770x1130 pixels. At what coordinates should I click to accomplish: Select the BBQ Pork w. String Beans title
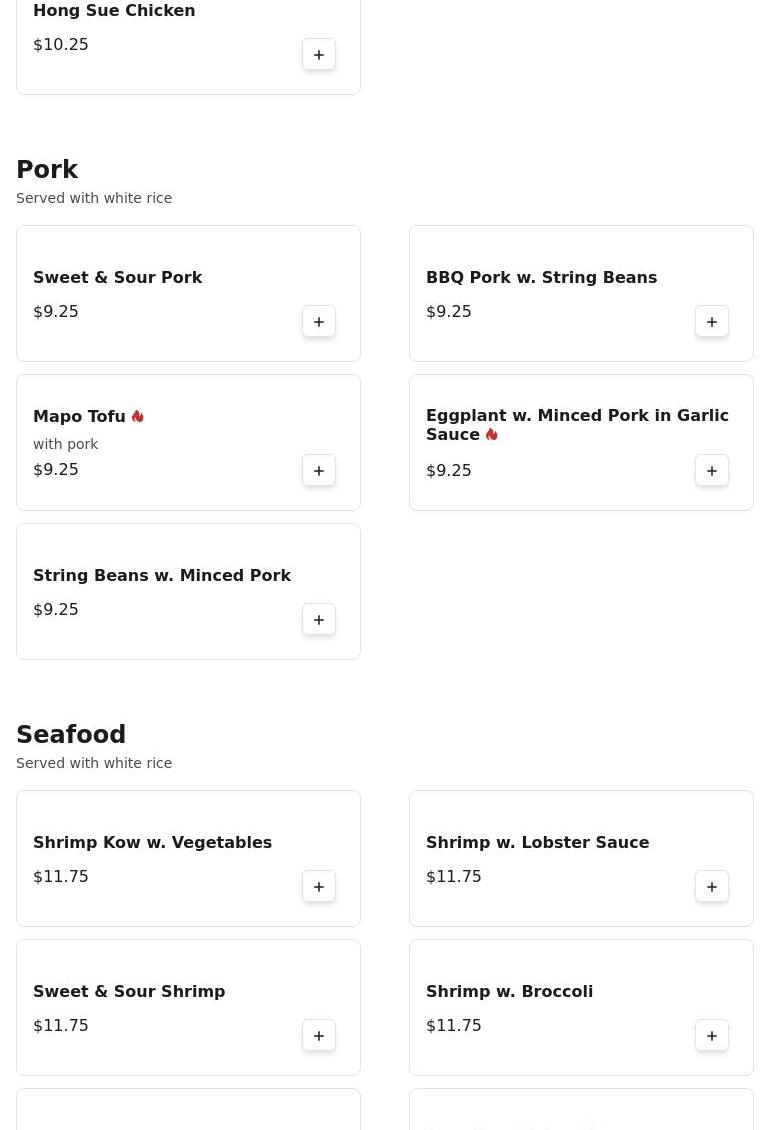click(541, 277)
